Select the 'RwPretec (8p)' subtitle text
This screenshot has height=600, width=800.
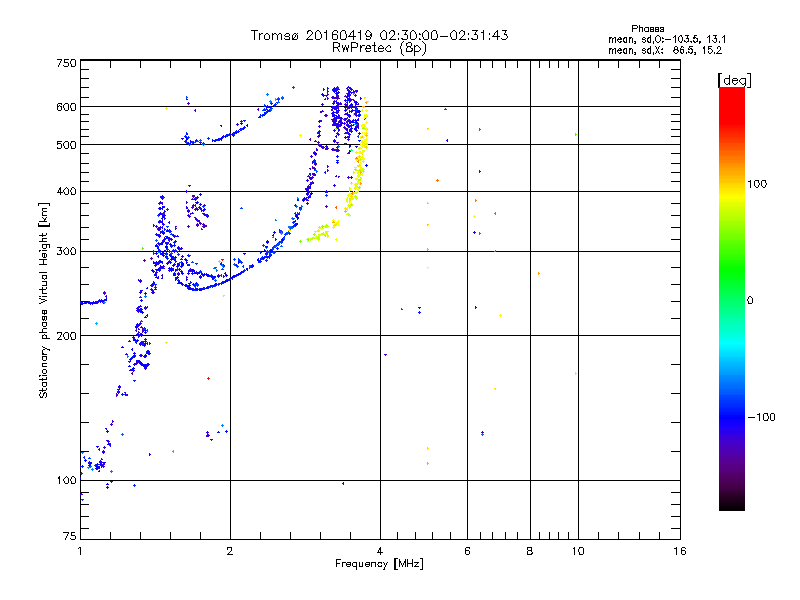pos(379,48)
